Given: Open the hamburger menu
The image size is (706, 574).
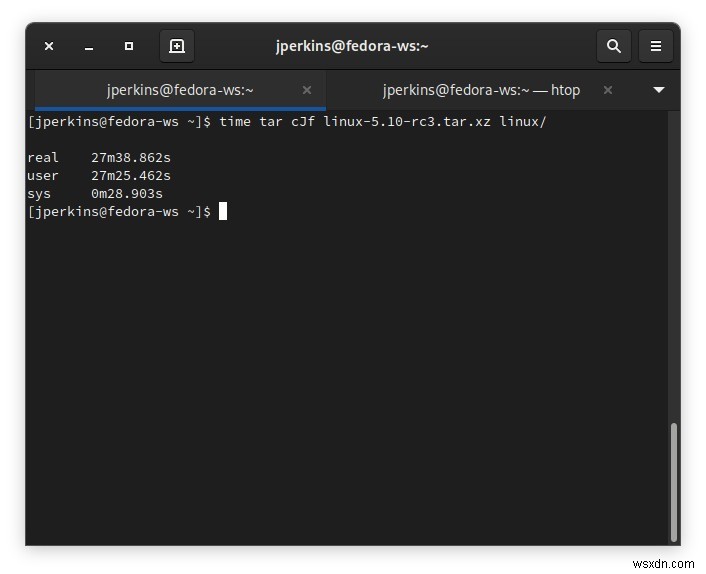Looking at the screenshot, I should pos(656,46).
